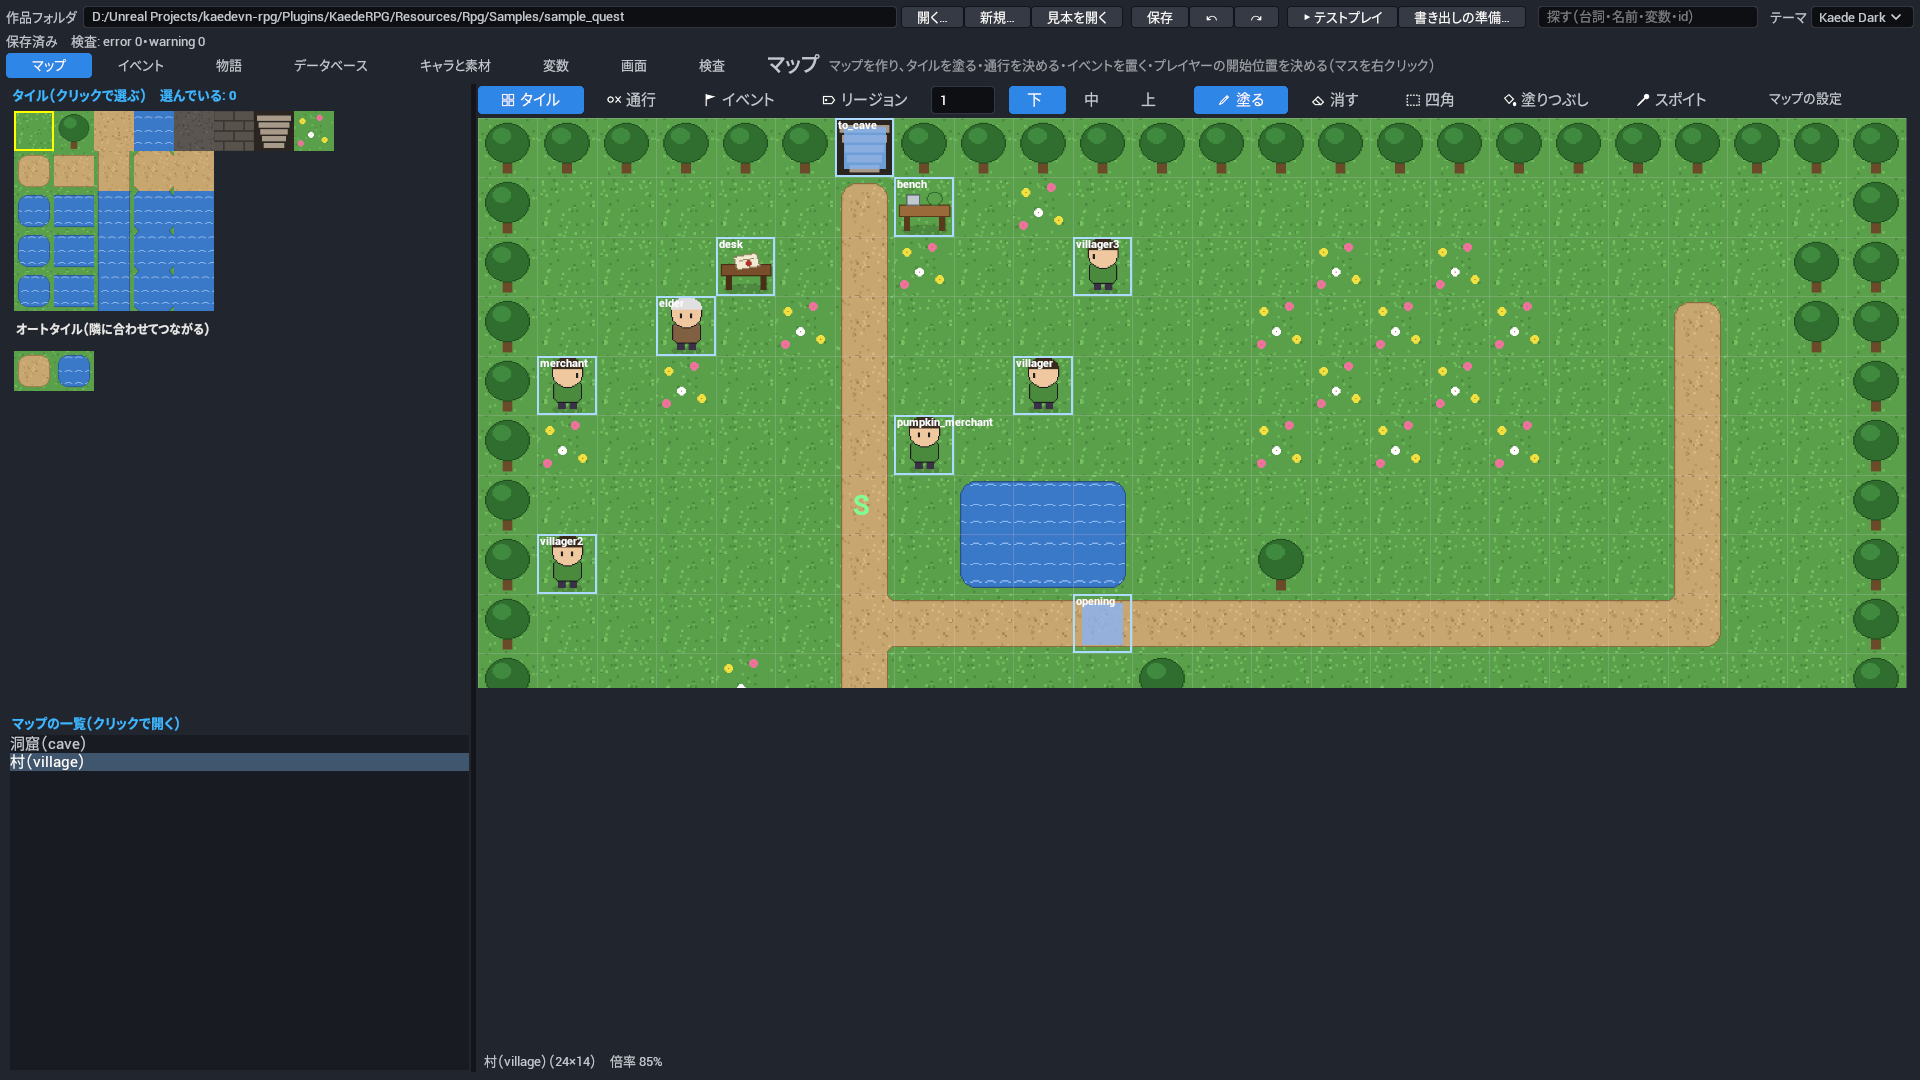The width and height of the screenshot is (1920, 1080).
Task: Choose the 塗りつぶし fill tool
Action: pos(1546,100)
